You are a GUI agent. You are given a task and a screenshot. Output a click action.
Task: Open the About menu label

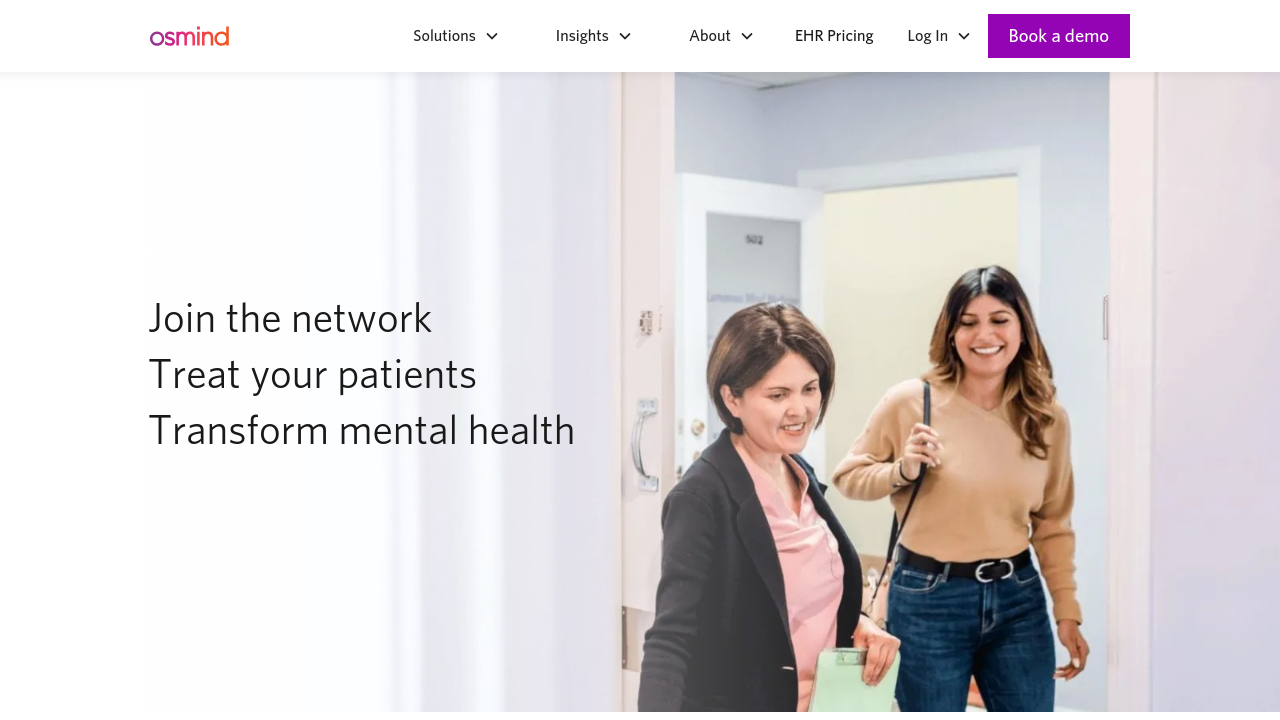tap(710, 36)
